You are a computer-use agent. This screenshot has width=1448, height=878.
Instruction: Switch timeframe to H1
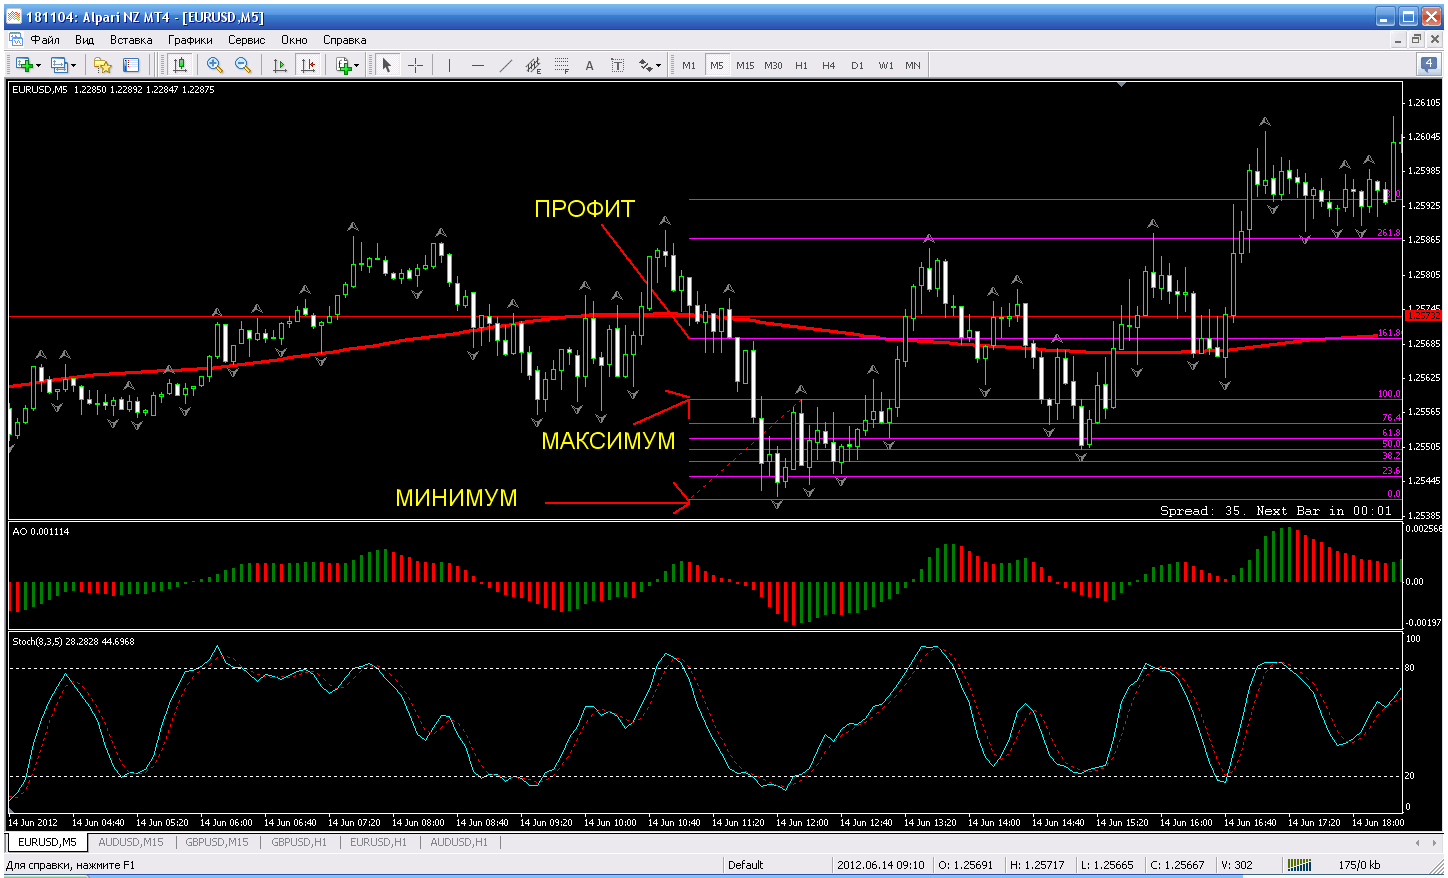(x=801, y=65)
